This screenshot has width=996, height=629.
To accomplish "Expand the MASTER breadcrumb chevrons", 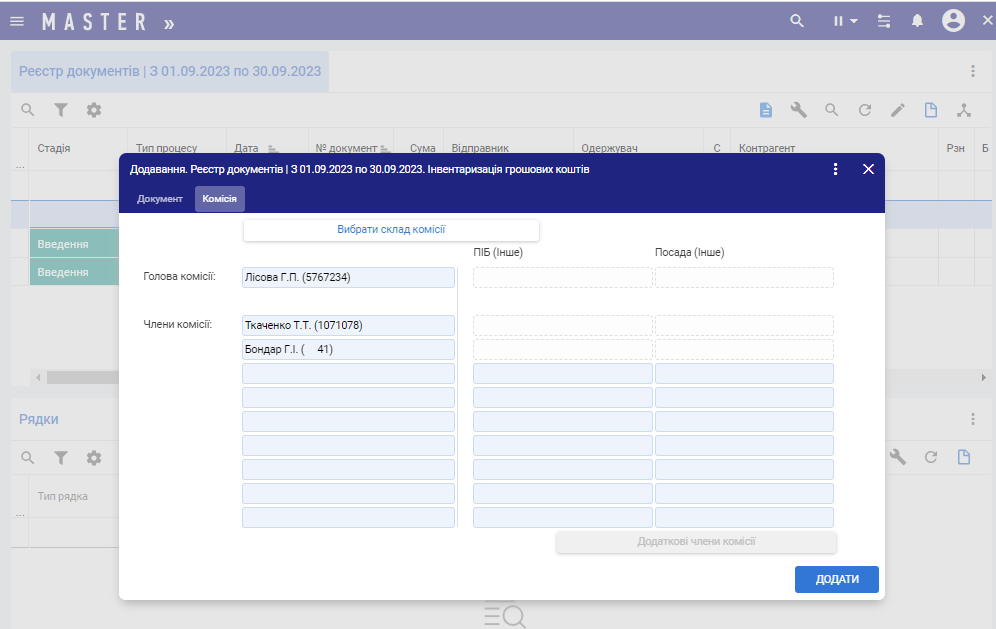I will [168, 21].
